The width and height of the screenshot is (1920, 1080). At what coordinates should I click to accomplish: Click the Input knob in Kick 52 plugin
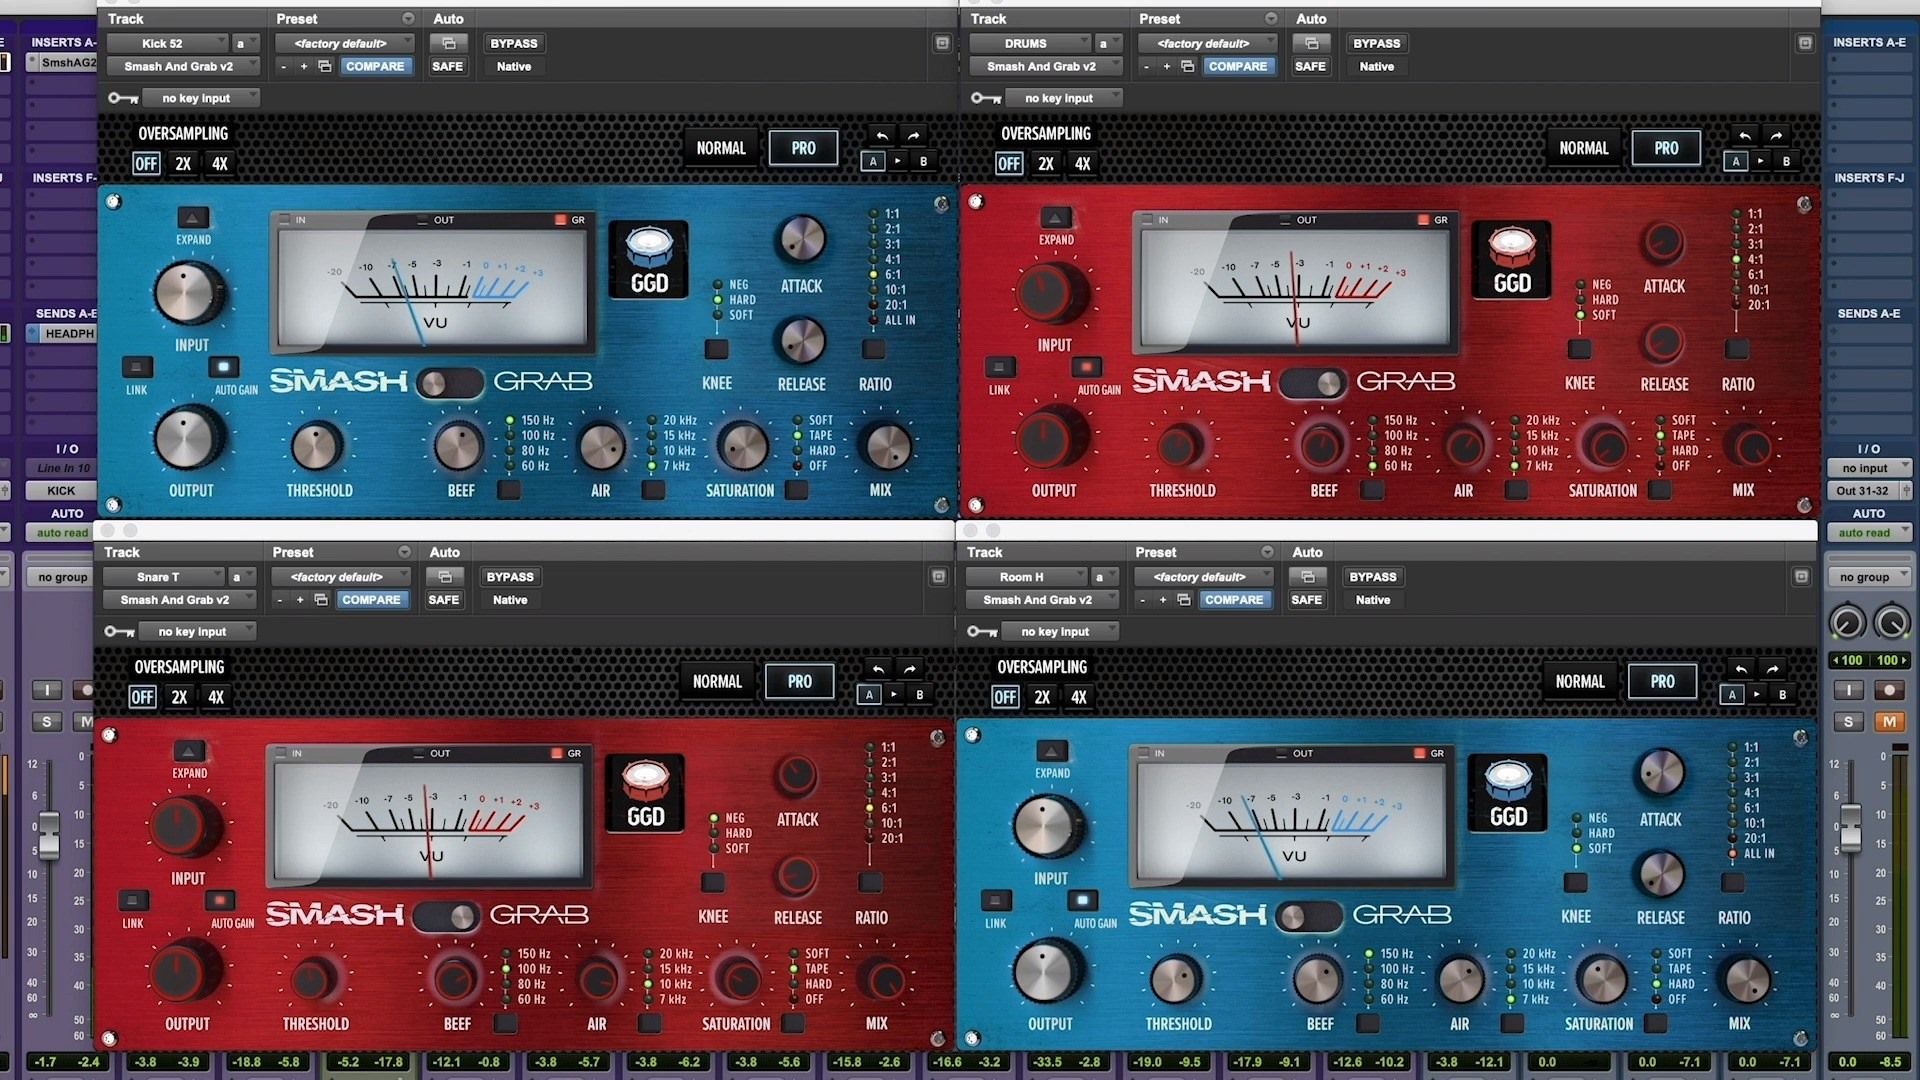coord(189,293)
